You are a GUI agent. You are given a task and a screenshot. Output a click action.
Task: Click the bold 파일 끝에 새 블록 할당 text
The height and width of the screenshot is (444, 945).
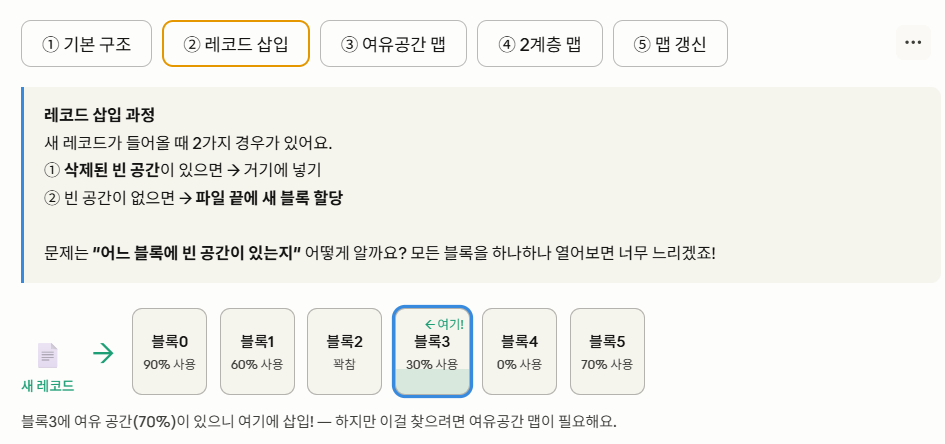[x=269, y=199]
